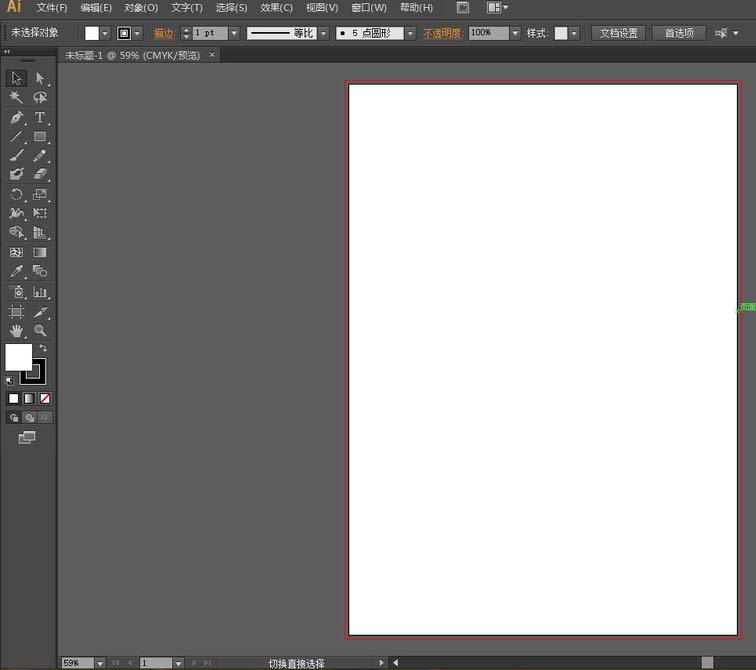Select the Line Segment tool
The image size is (756, 670).
(16, 136)
